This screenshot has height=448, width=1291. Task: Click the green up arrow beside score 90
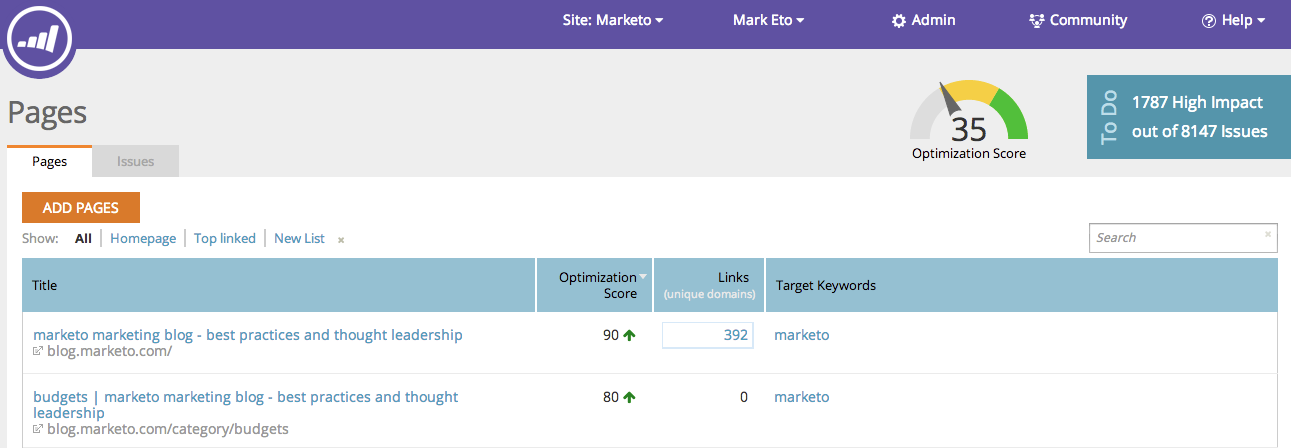point(630,336)
